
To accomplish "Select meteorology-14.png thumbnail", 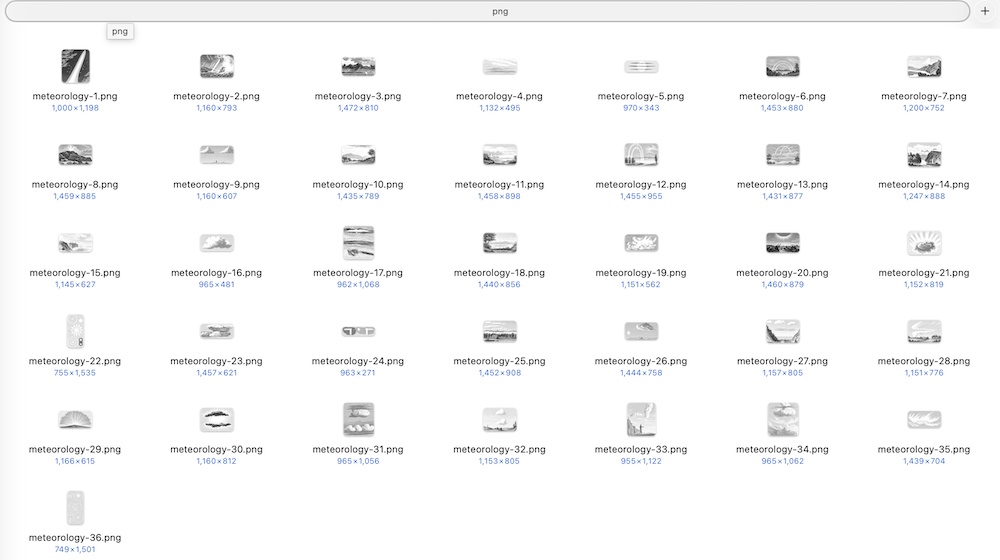I will [x=923, y=154].
